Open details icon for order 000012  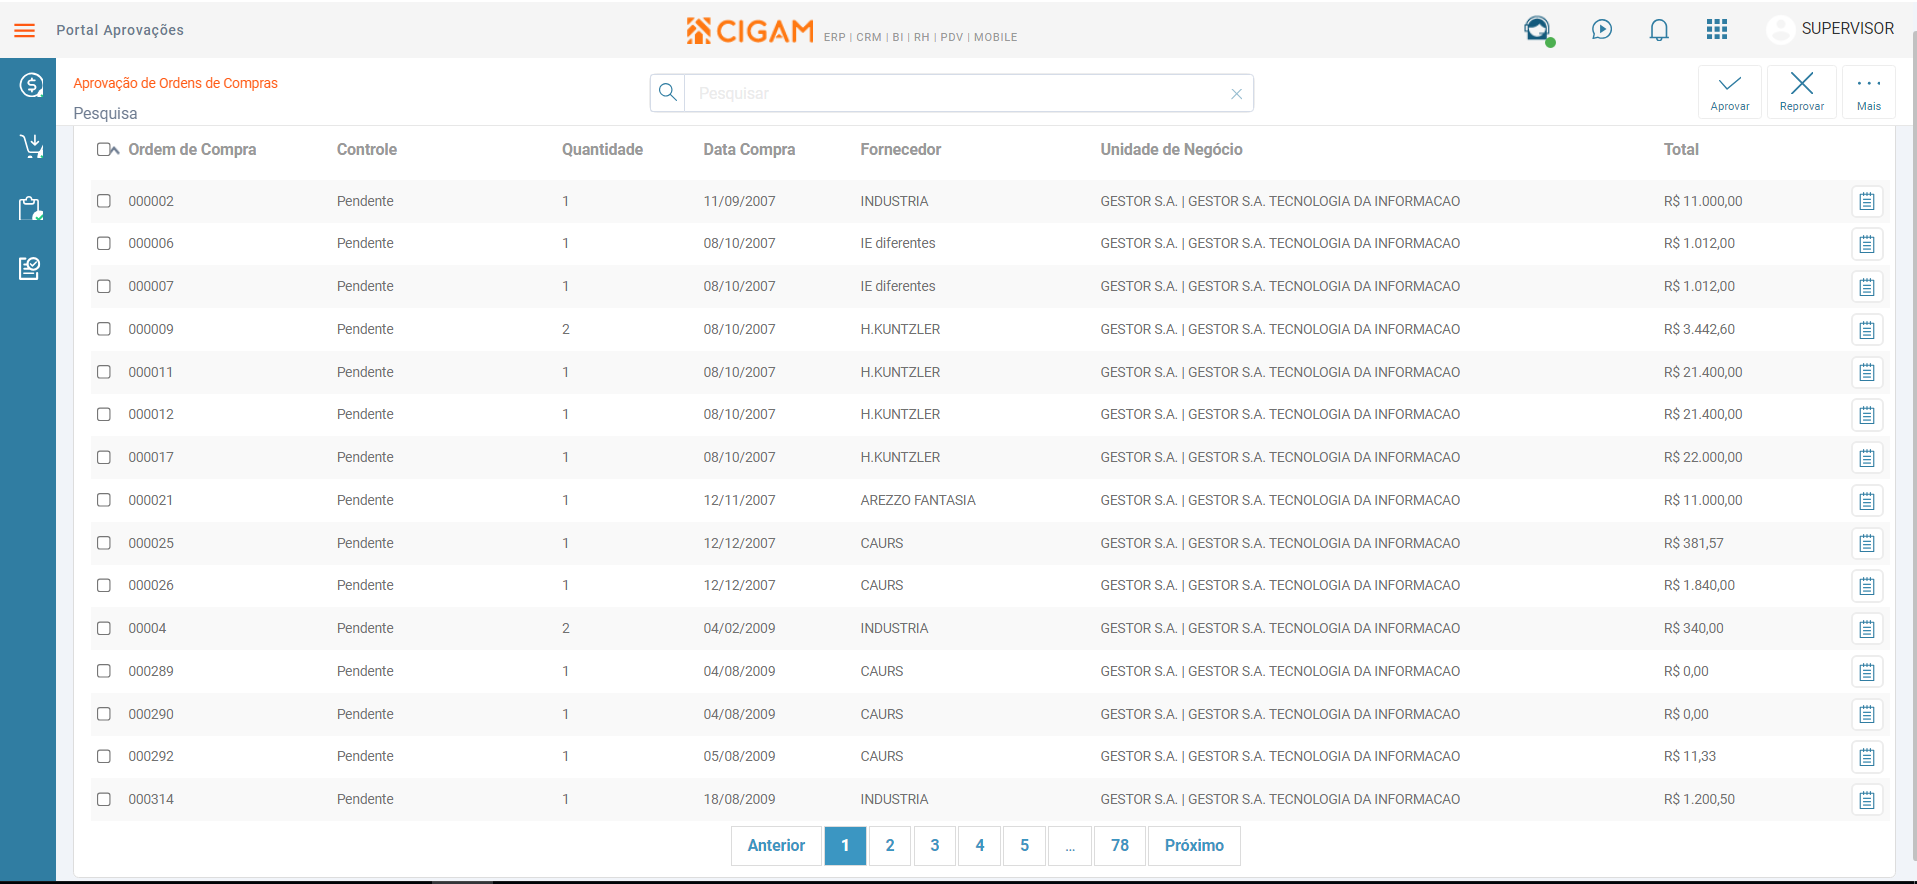[1867, 415]
